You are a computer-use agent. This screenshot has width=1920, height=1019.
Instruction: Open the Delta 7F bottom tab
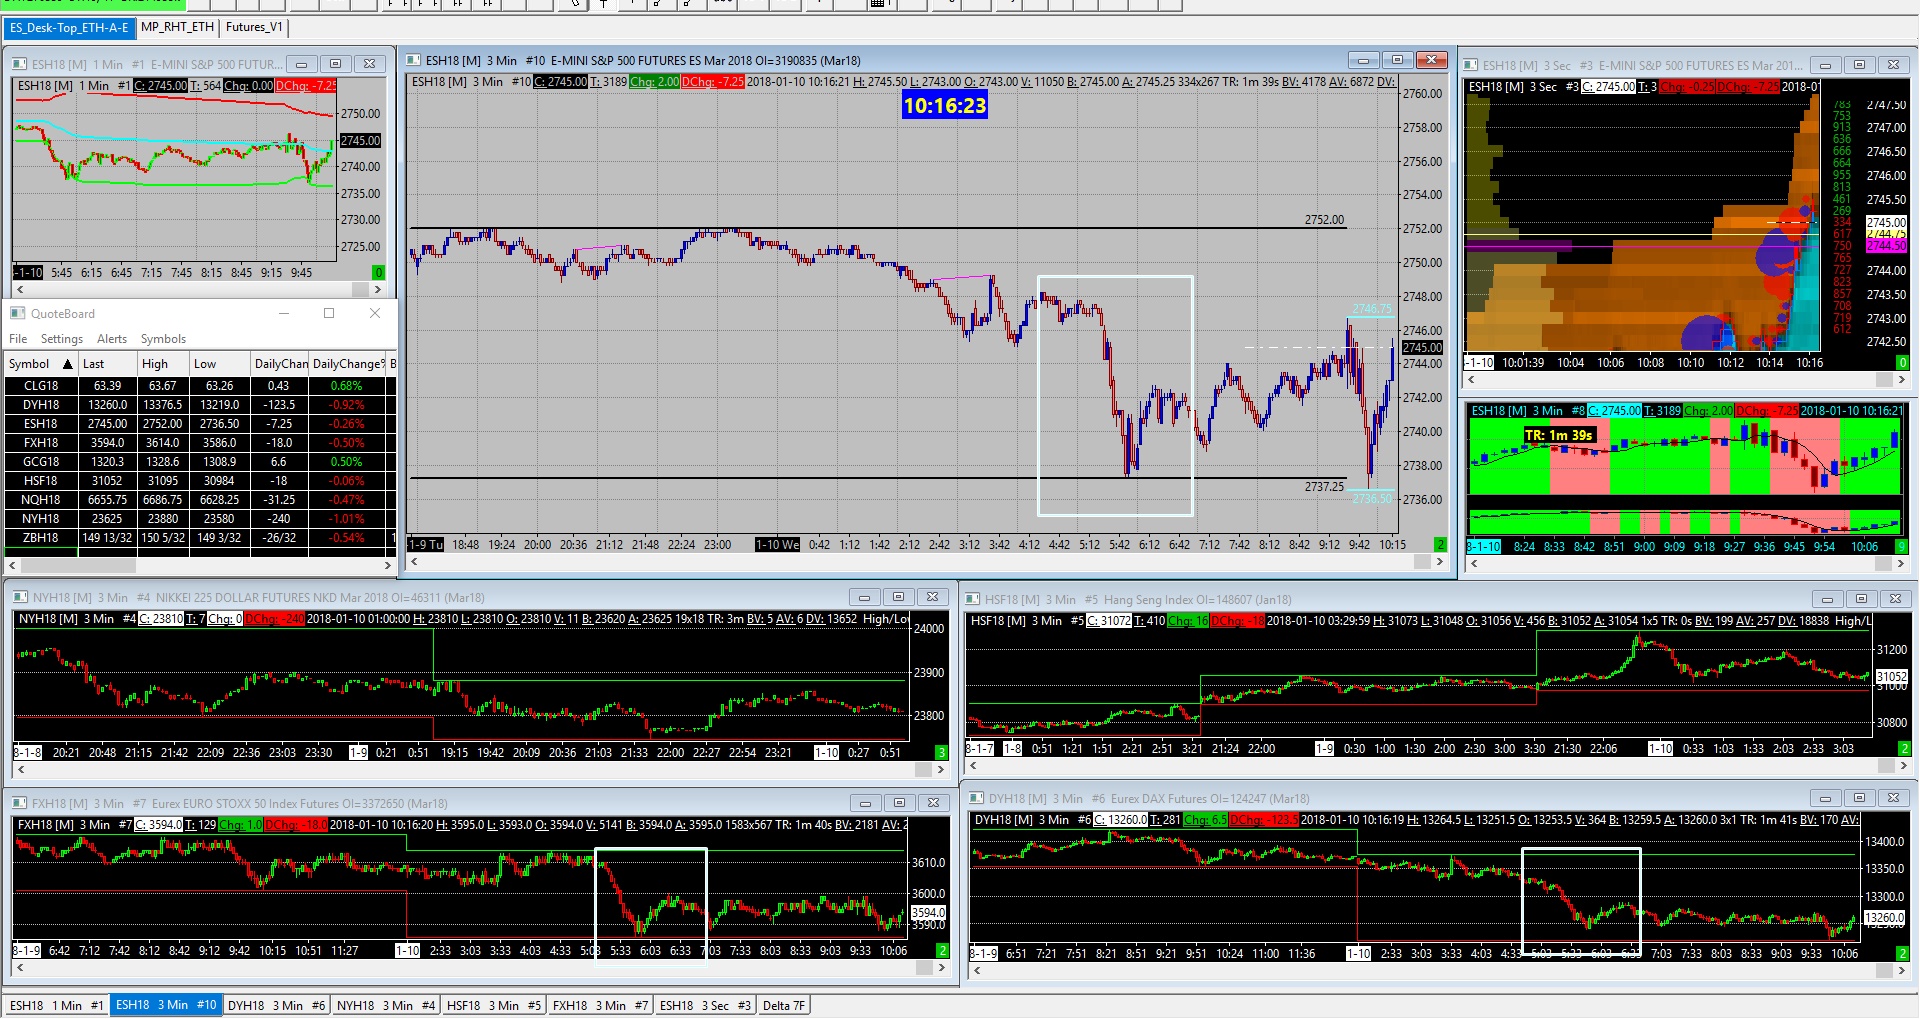coord(784,1005)
